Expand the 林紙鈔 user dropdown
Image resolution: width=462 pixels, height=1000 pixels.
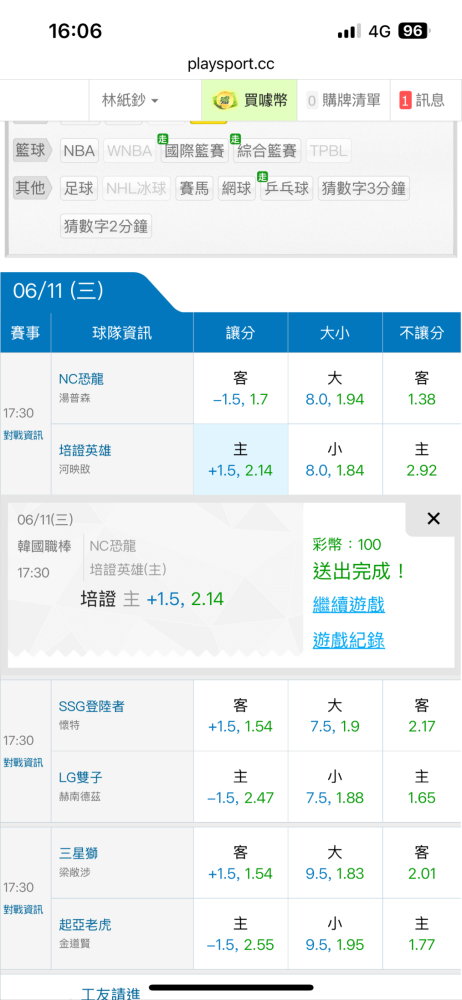click(130, 100)
